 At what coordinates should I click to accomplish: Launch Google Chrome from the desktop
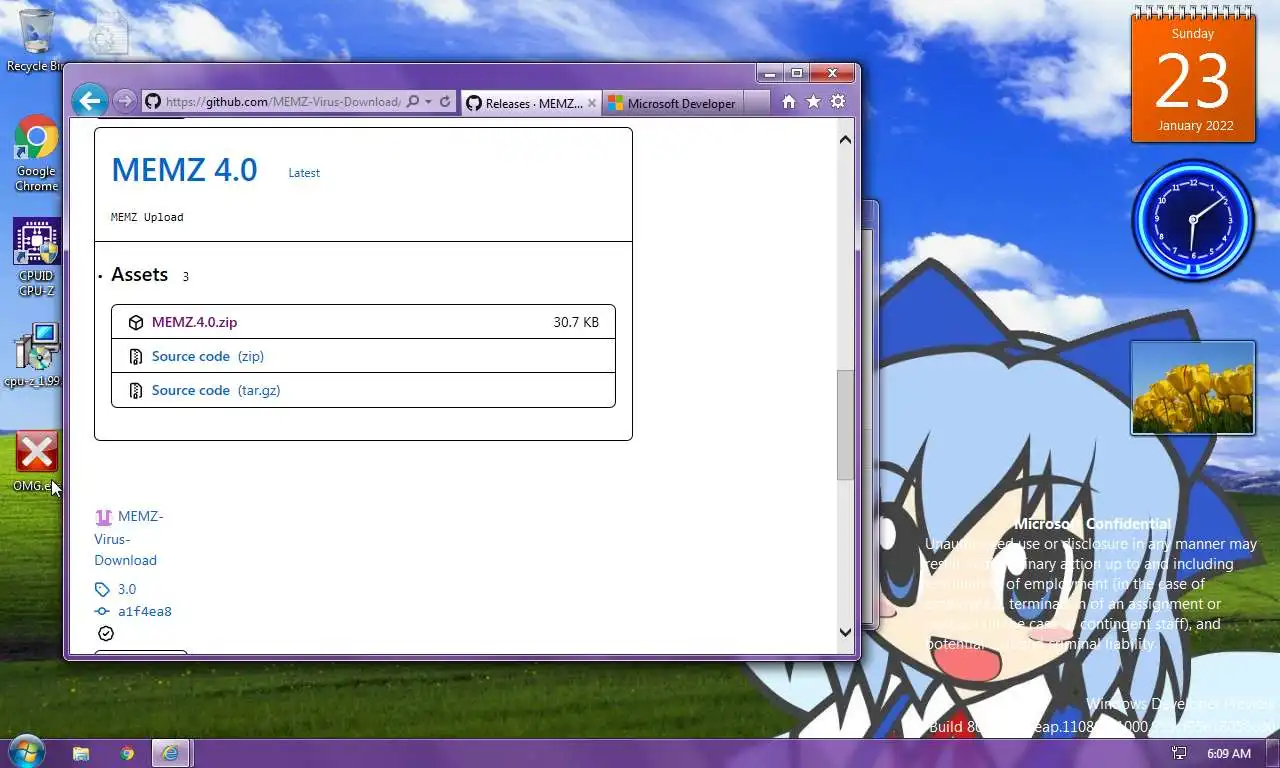point(36,154)
